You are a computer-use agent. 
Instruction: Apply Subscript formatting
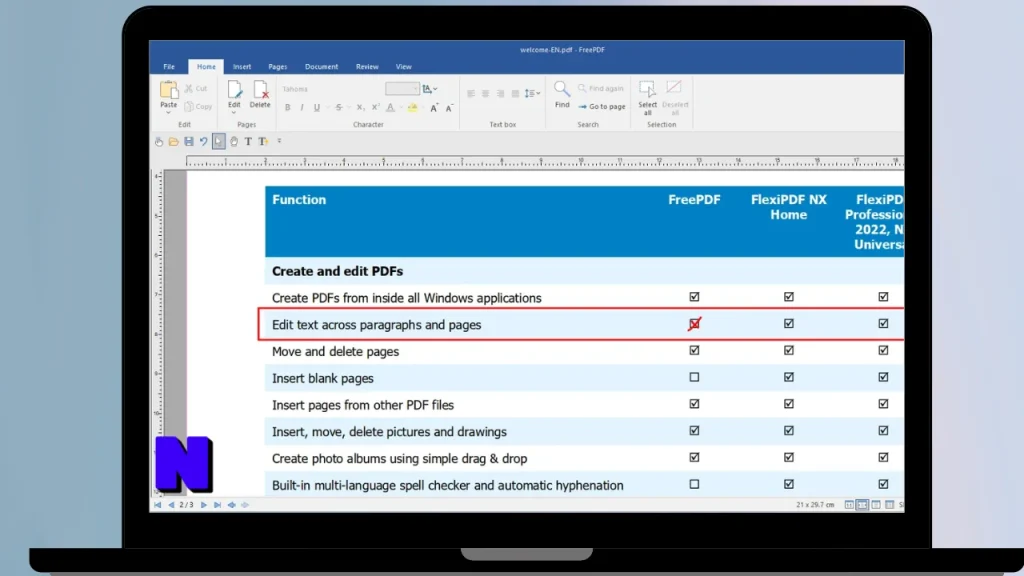point(360,108)
